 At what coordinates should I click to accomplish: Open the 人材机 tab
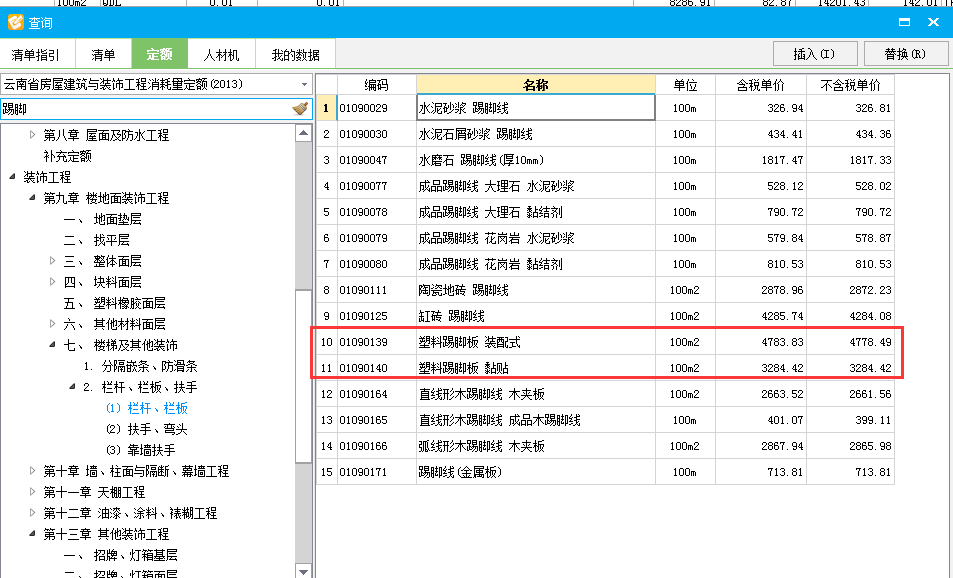pyautogui.click(x=221, y=55)
